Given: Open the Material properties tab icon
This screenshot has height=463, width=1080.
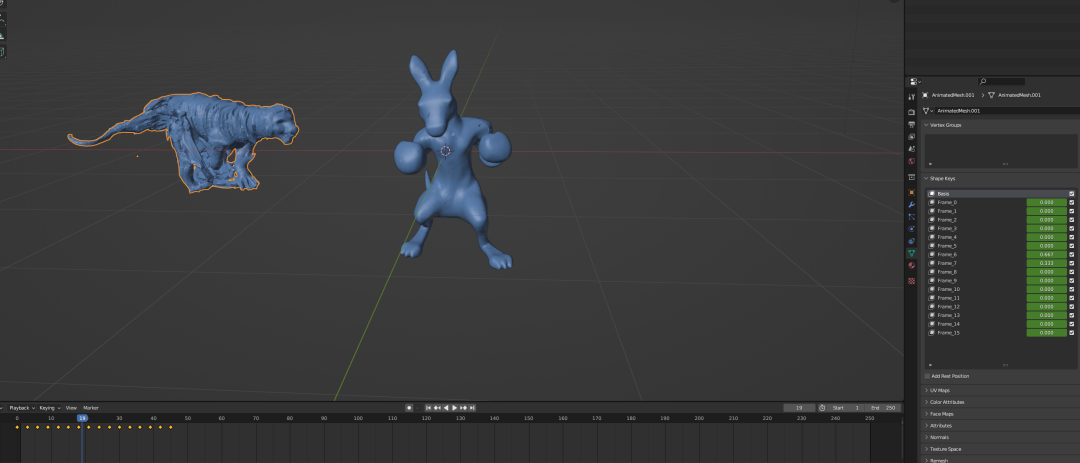Looking at the screenshot, I should click(x=912, y=265).
